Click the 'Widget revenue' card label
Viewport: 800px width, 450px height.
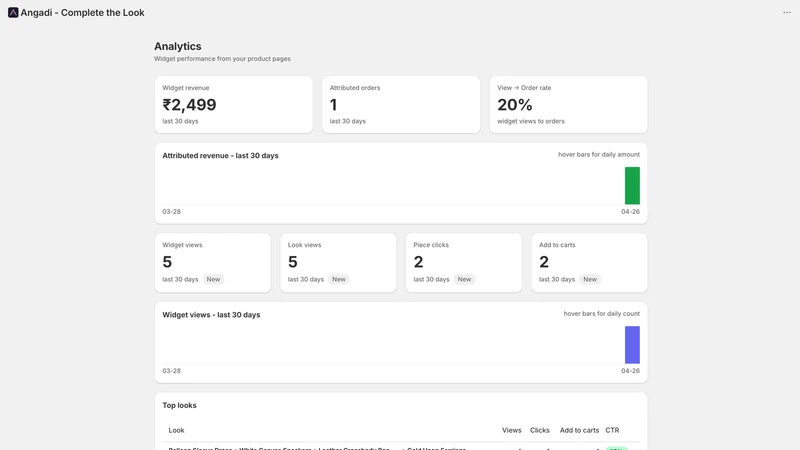pyautogui.click(x=186, y=88)
